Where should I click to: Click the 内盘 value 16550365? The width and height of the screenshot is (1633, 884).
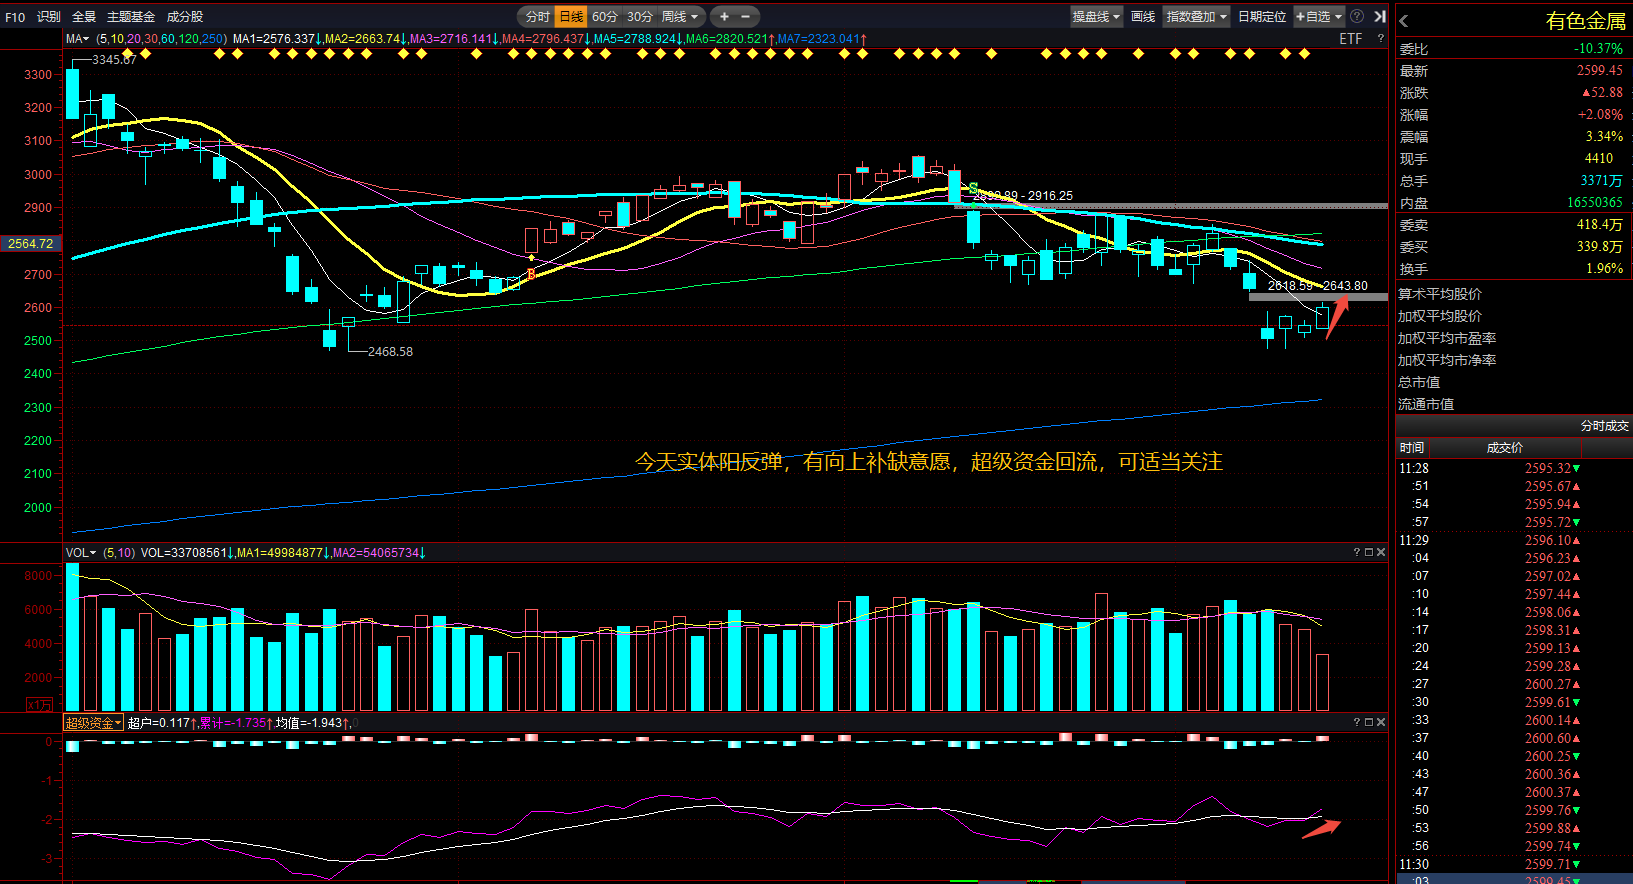coord(1595,203)
